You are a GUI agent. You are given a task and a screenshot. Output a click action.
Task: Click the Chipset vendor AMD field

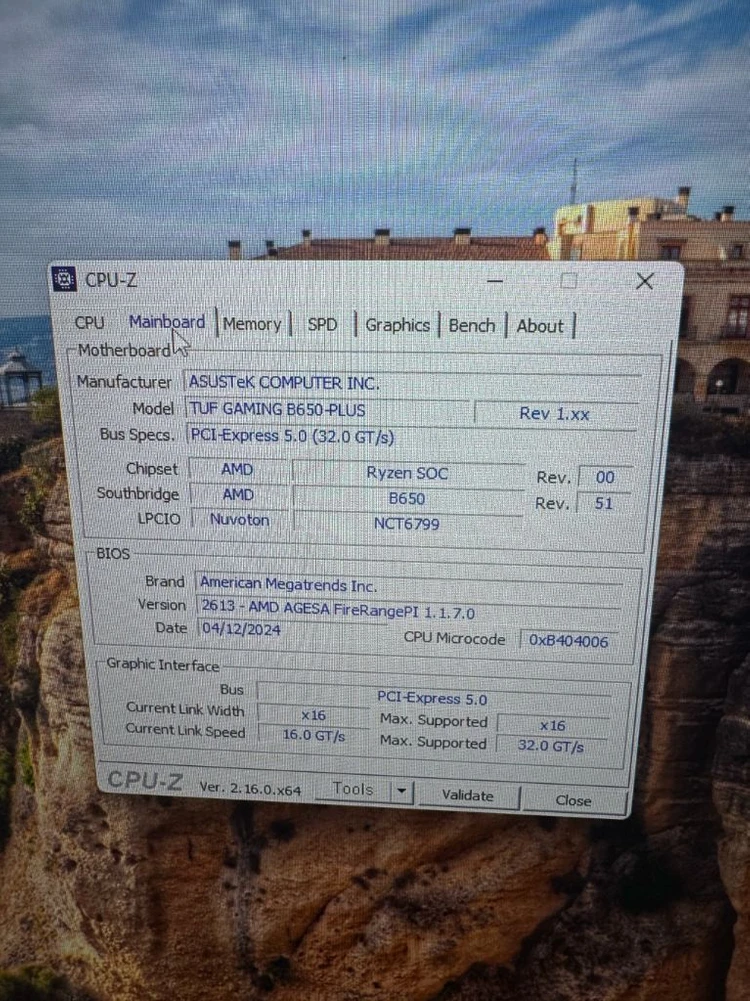[237, 469]
